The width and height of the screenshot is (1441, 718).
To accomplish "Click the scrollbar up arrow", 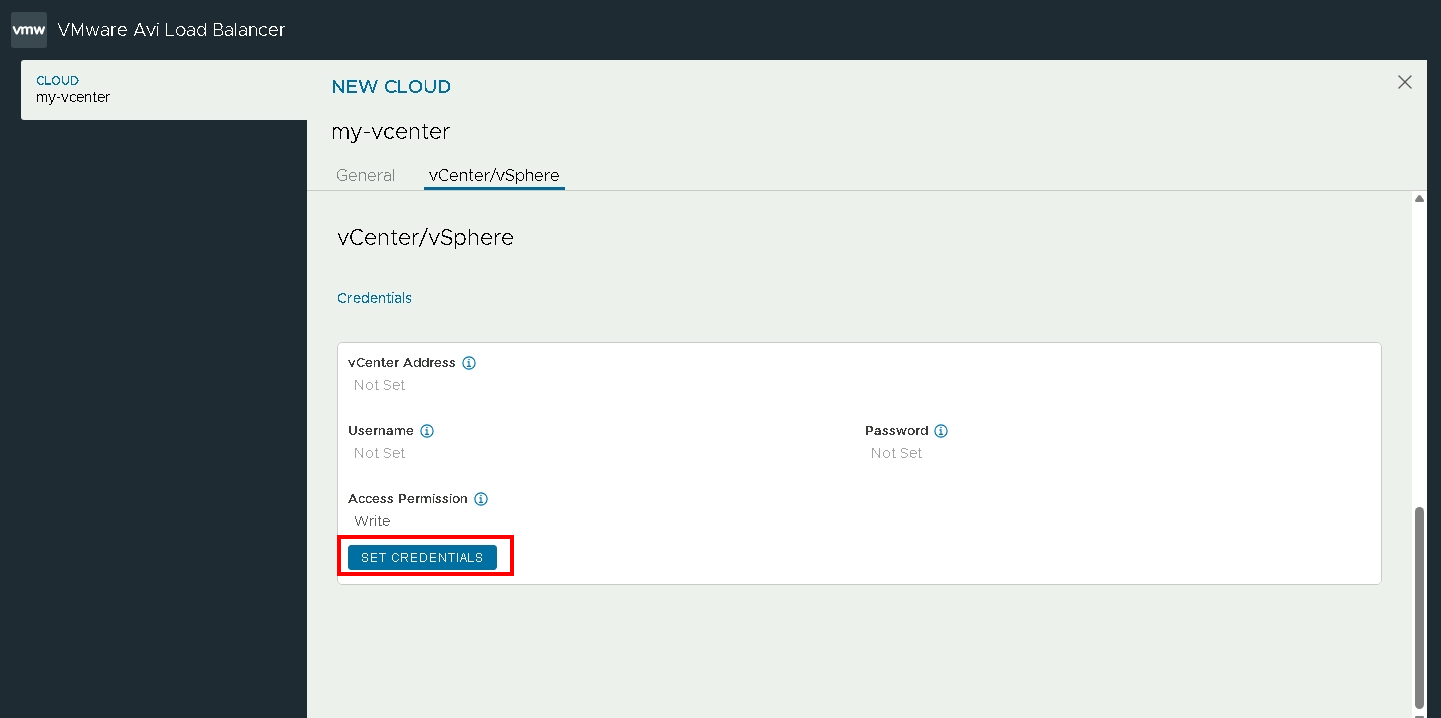I will [1419, 199].
